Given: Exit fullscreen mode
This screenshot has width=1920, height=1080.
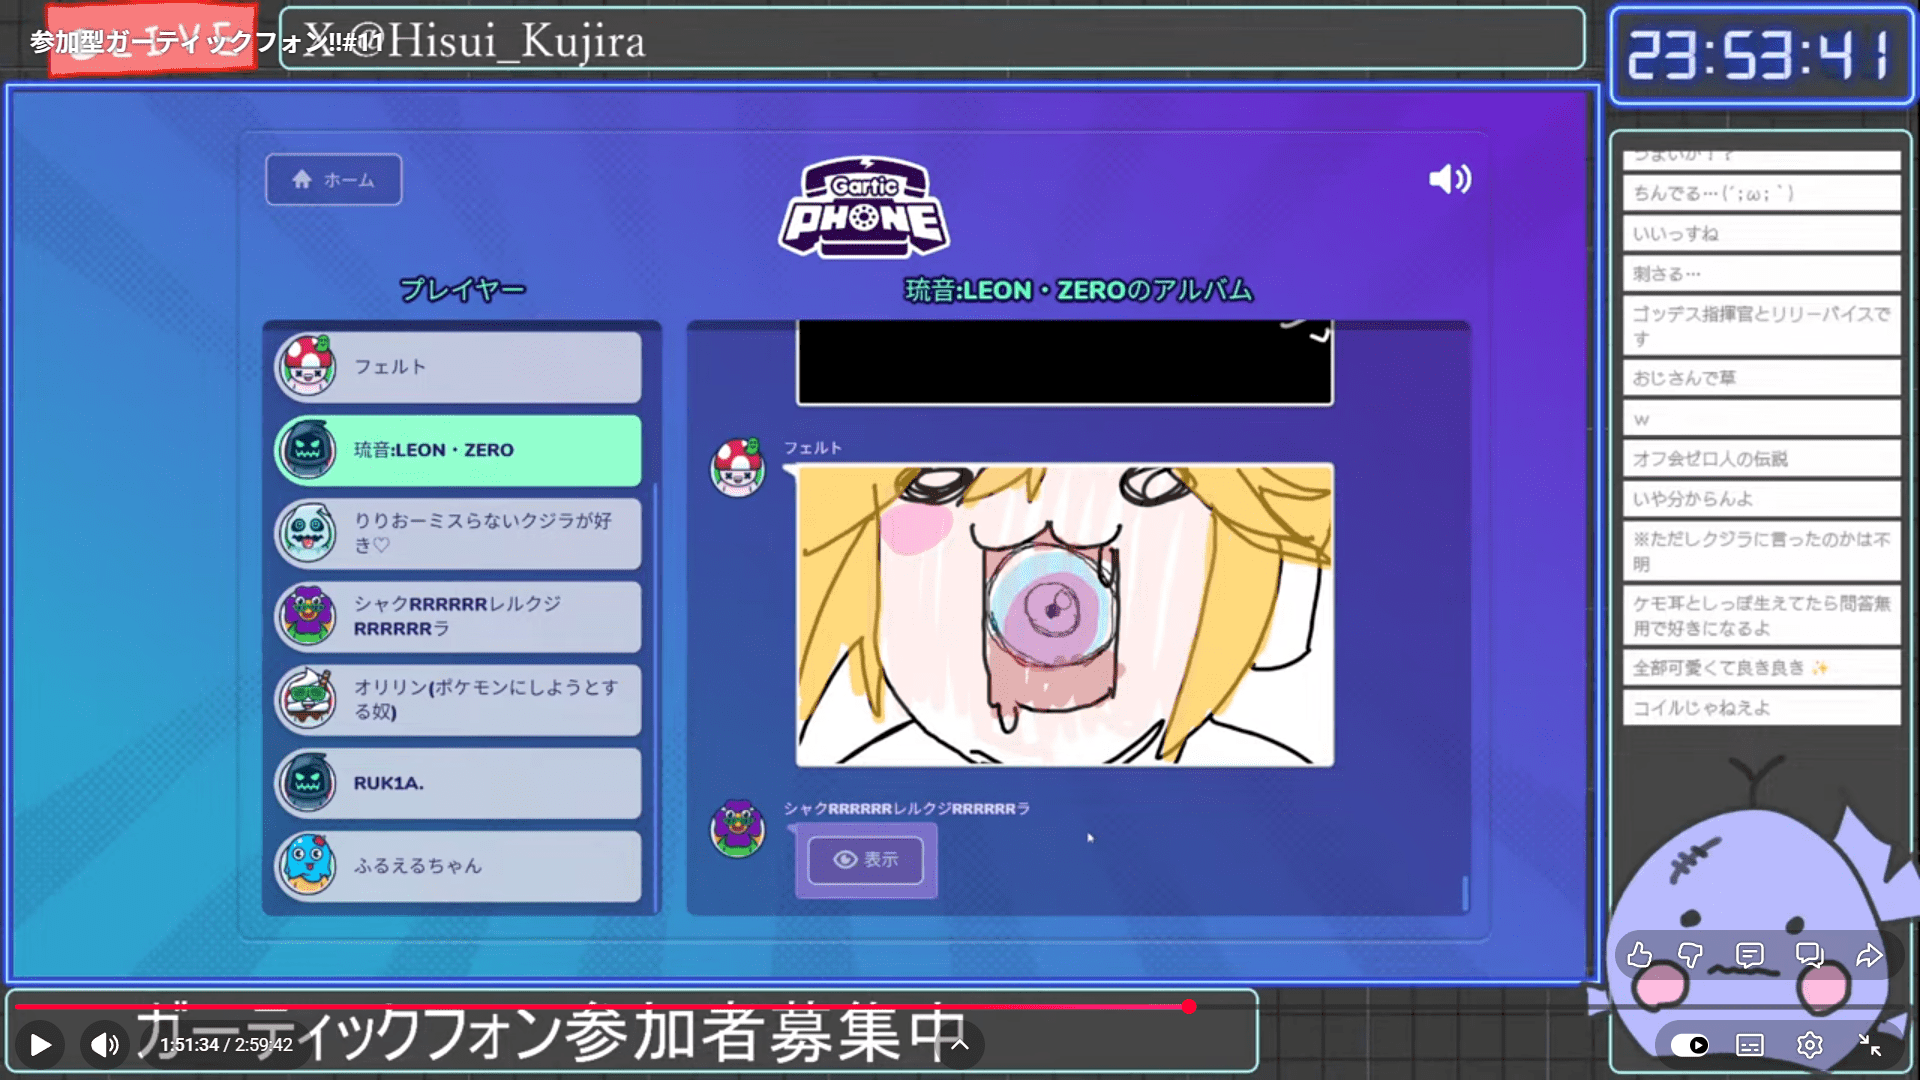Looking at the screenshot, I should coord(1869,1045).
